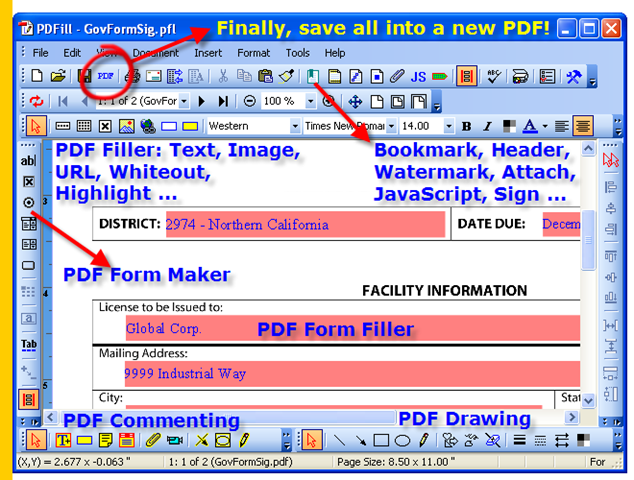Open the Edit menu
Viewport: 634px width, 480px height.
tap(72, 53)
